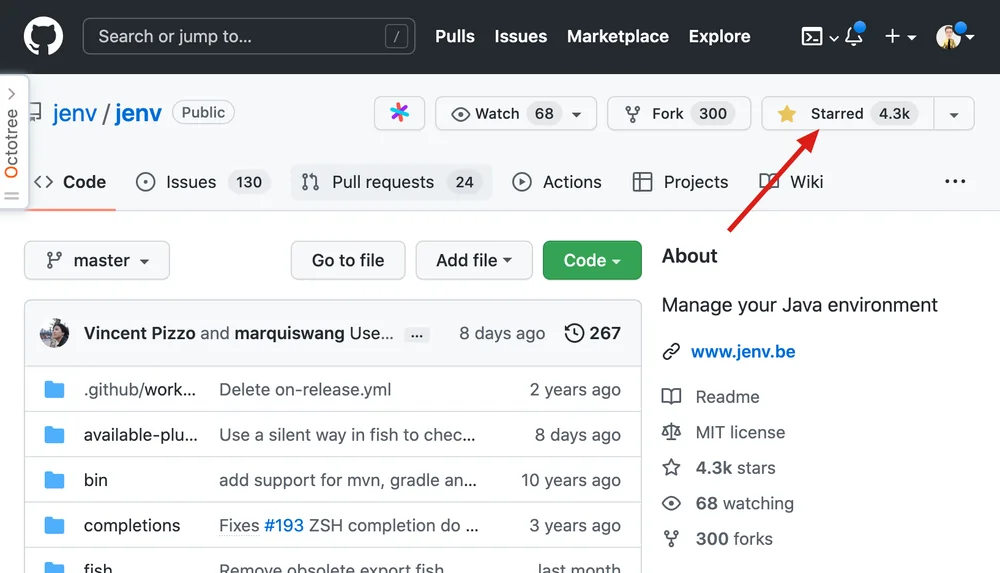Open the Add file dropdown menu

coord(474,260)
